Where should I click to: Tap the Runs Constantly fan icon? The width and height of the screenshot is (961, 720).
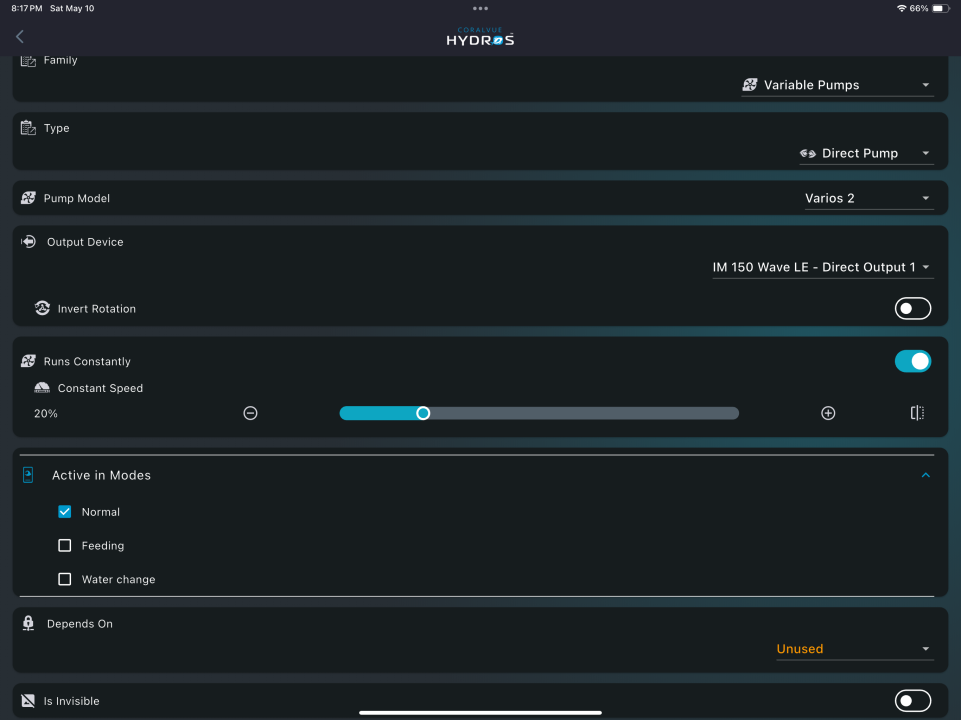28,362
